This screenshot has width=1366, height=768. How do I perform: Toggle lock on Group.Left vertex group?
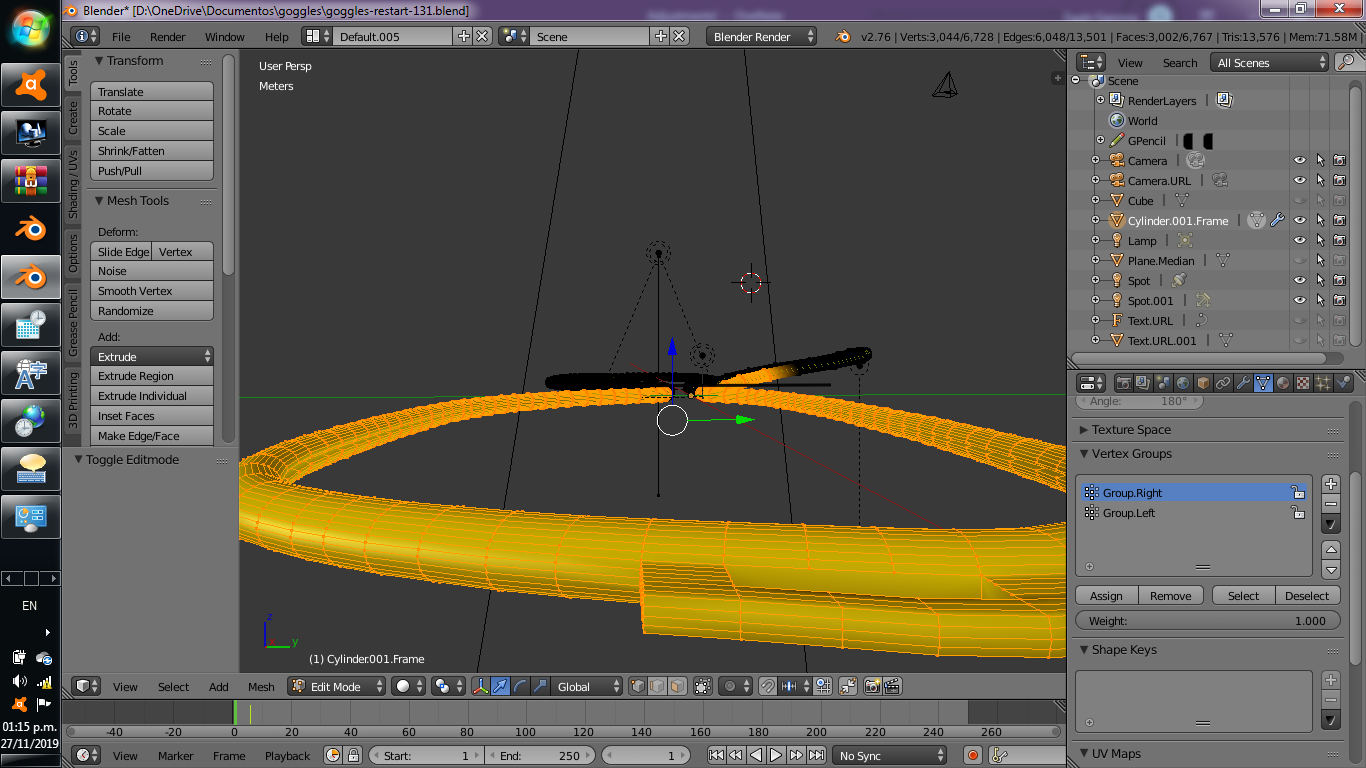(x=1297, y=513)
